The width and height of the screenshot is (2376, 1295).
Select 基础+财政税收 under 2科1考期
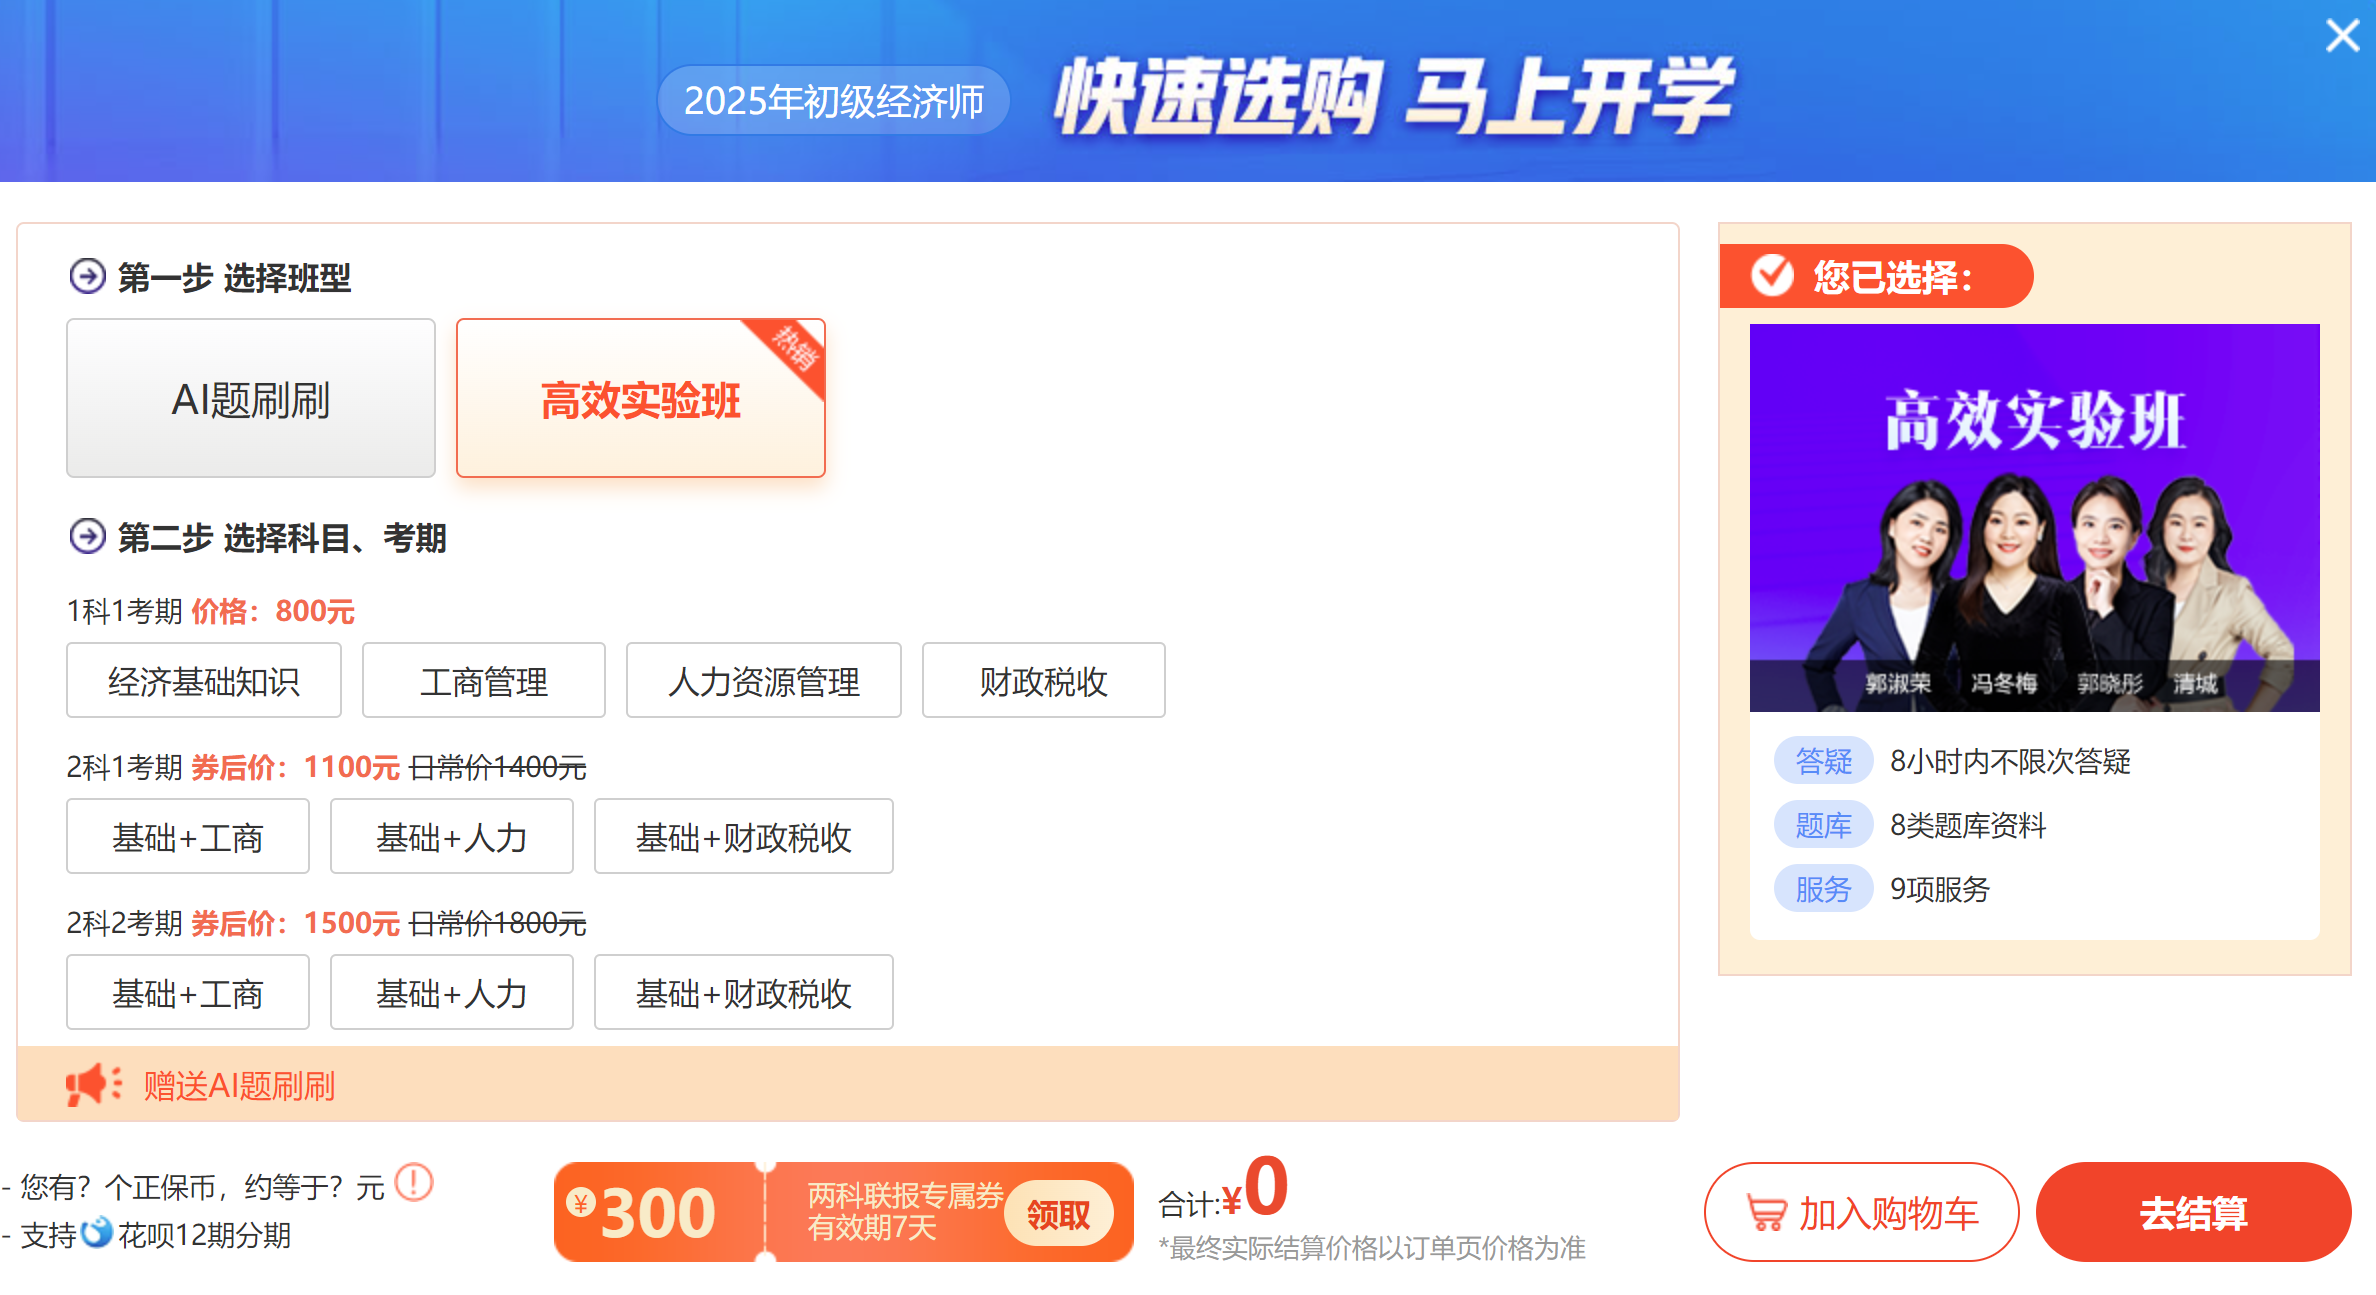coord(744,836)
